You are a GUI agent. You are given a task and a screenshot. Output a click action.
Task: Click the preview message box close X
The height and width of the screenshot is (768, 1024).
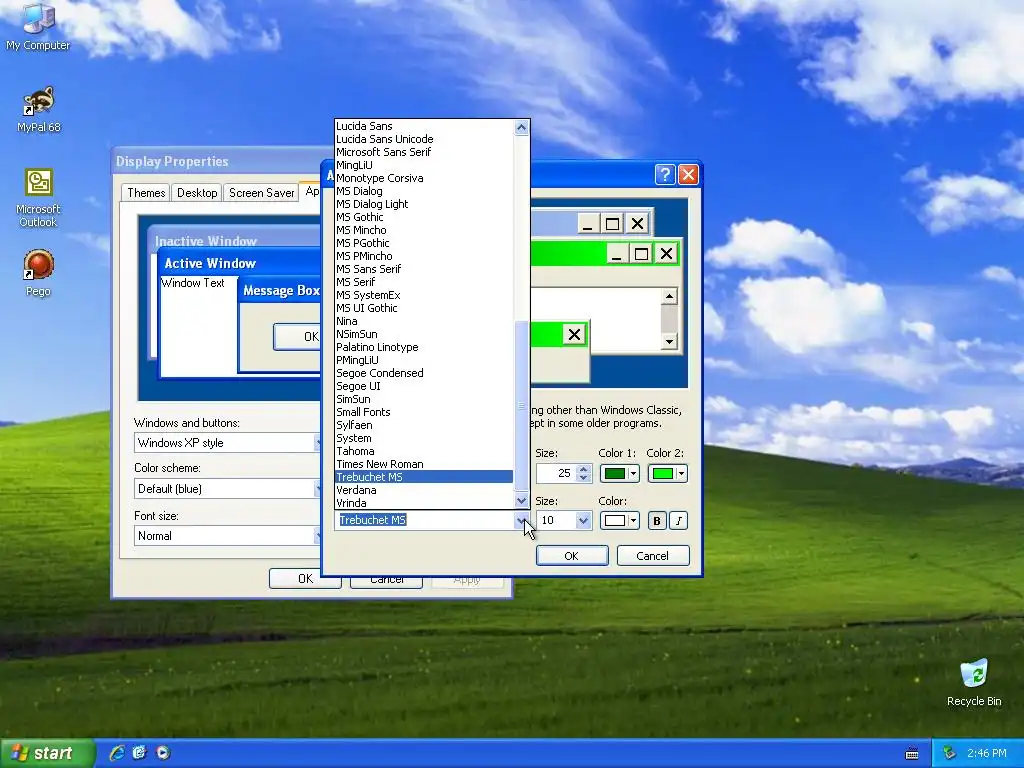point(574,335)
